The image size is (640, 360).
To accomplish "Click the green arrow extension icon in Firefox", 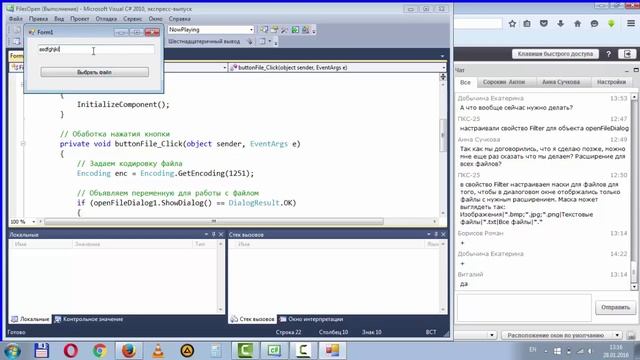I will pos(611,24).
